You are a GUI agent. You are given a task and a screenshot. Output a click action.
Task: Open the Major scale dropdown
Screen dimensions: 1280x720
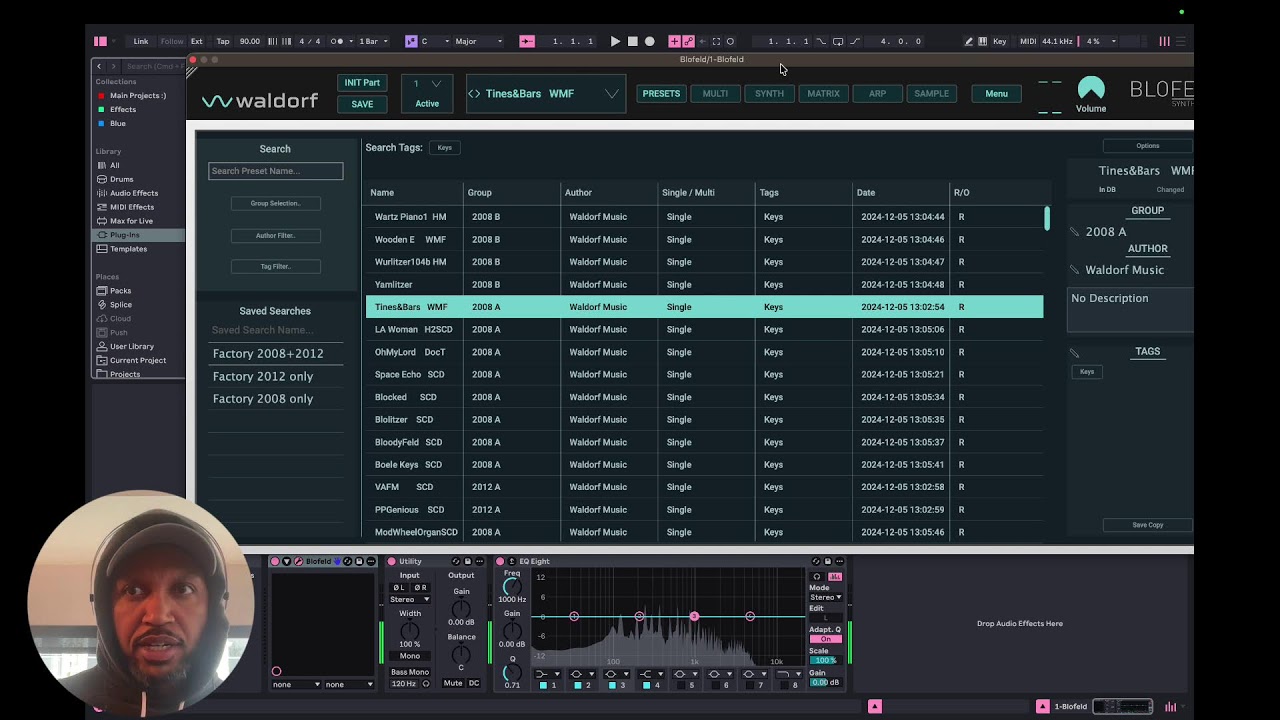coord(479,41)
